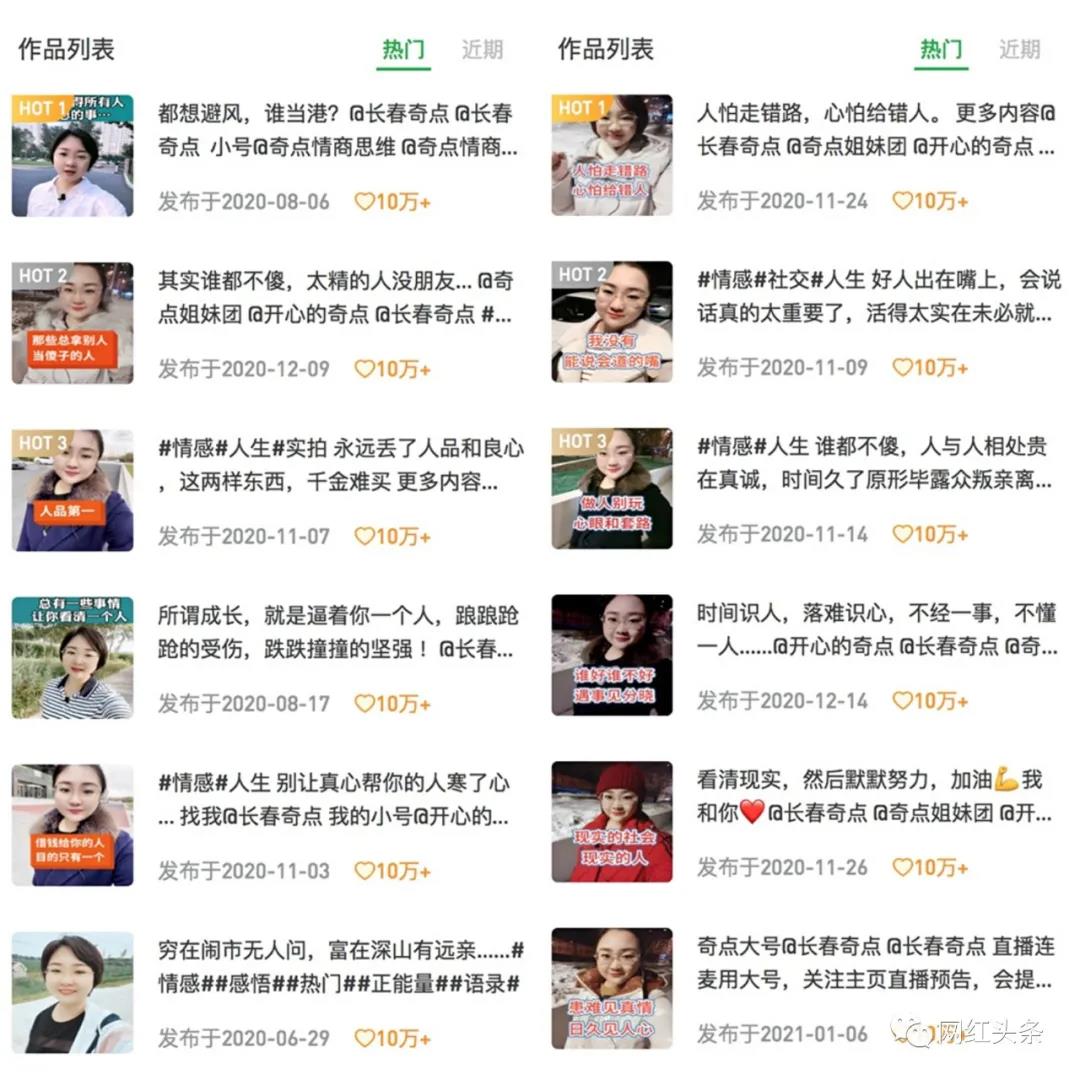The width and height of the screenshot is (1080, 1080).
Task: Tap heart icon beside 2020-12-14 post
Action: [x=902, y=700]
